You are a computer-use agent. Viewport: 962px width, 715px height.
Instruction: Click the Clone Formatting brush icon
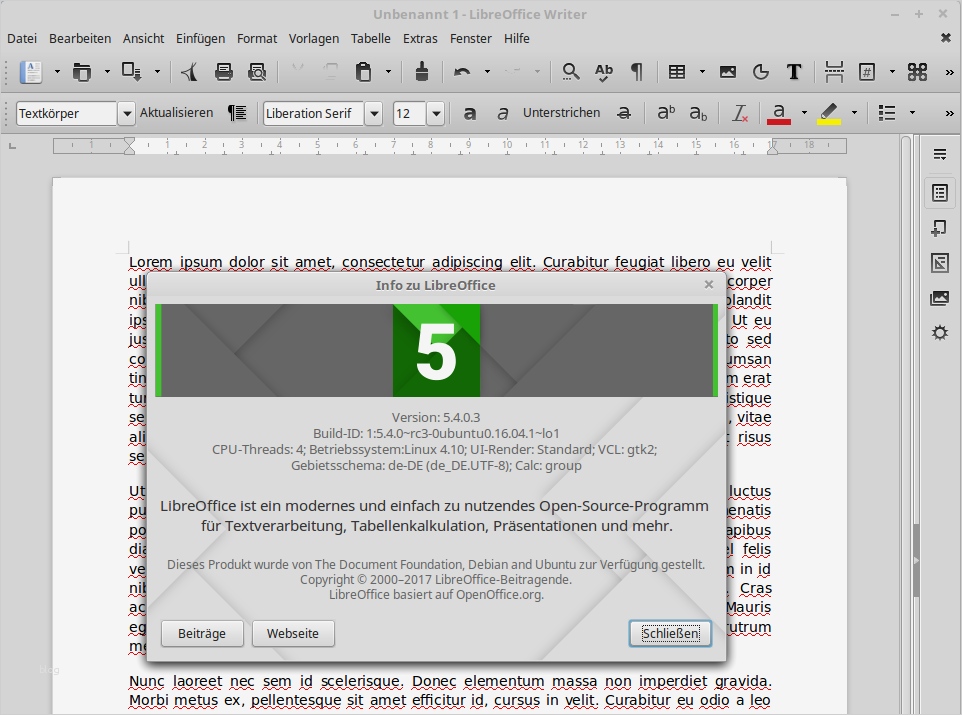coord(421,72)
